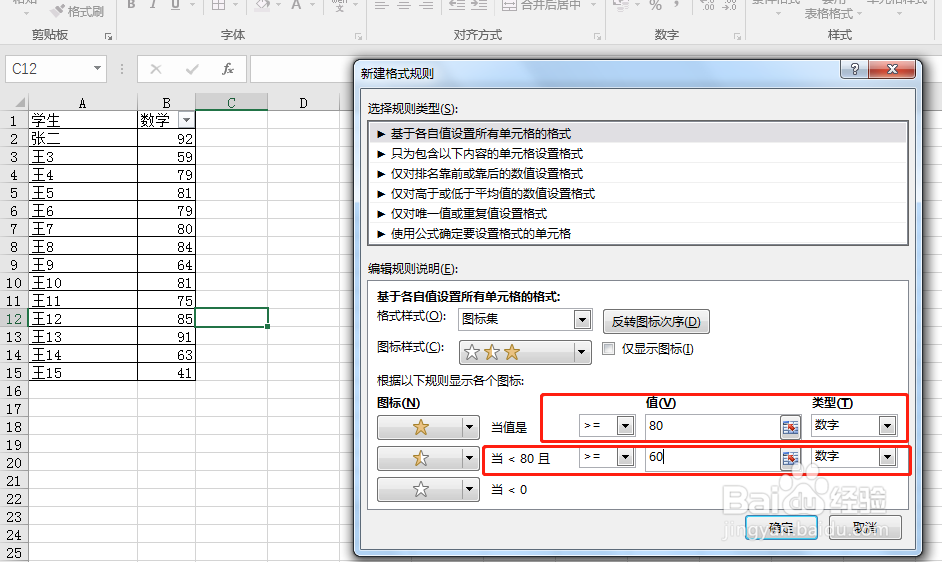Open the 图标样式 three-stars dropdown

click(581, 352)
